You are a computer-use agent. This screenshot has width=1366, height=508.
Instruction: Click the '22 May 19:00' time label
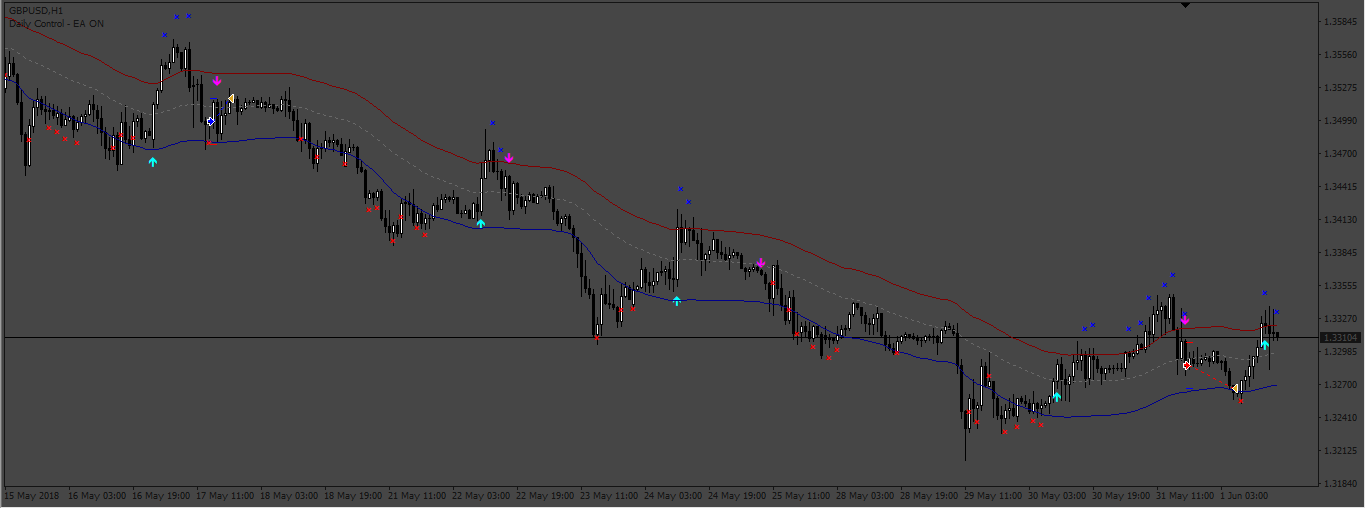(544, 495)
